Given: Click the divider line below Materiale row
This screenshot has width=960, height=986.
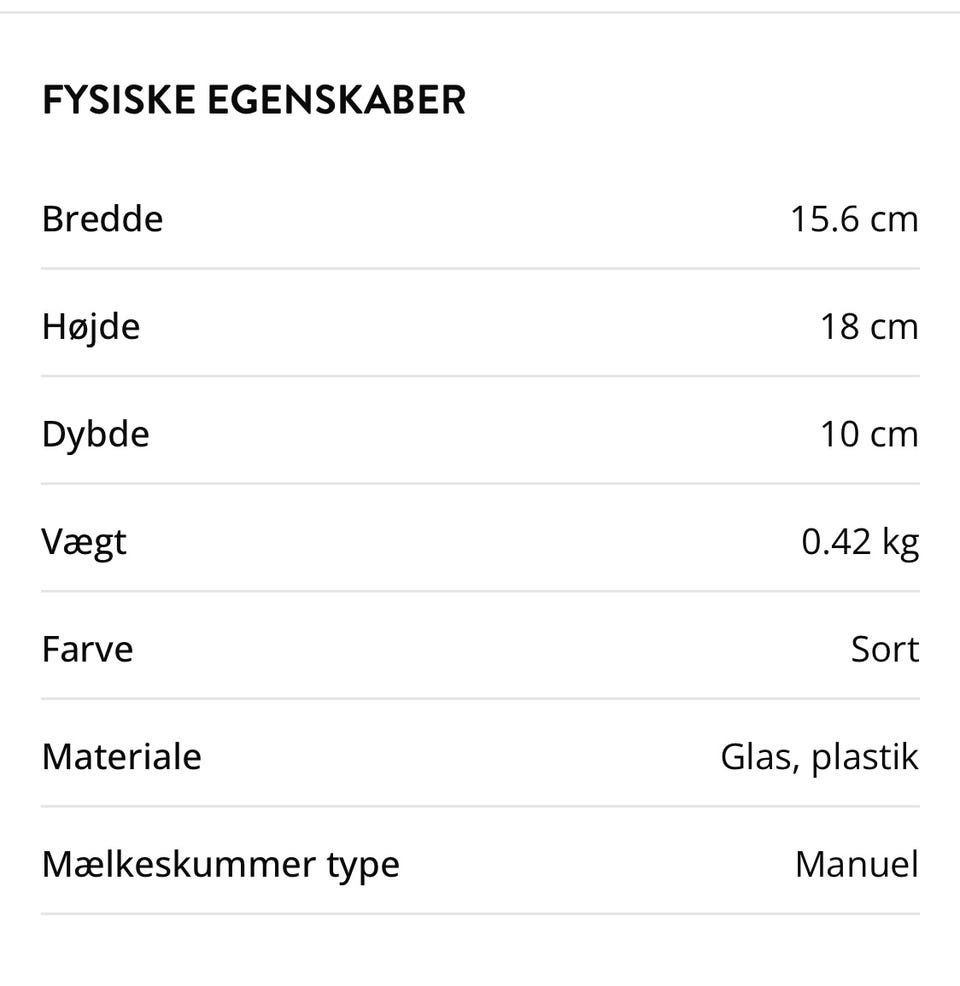Looking at the screenshot, I should coord(480,806).
